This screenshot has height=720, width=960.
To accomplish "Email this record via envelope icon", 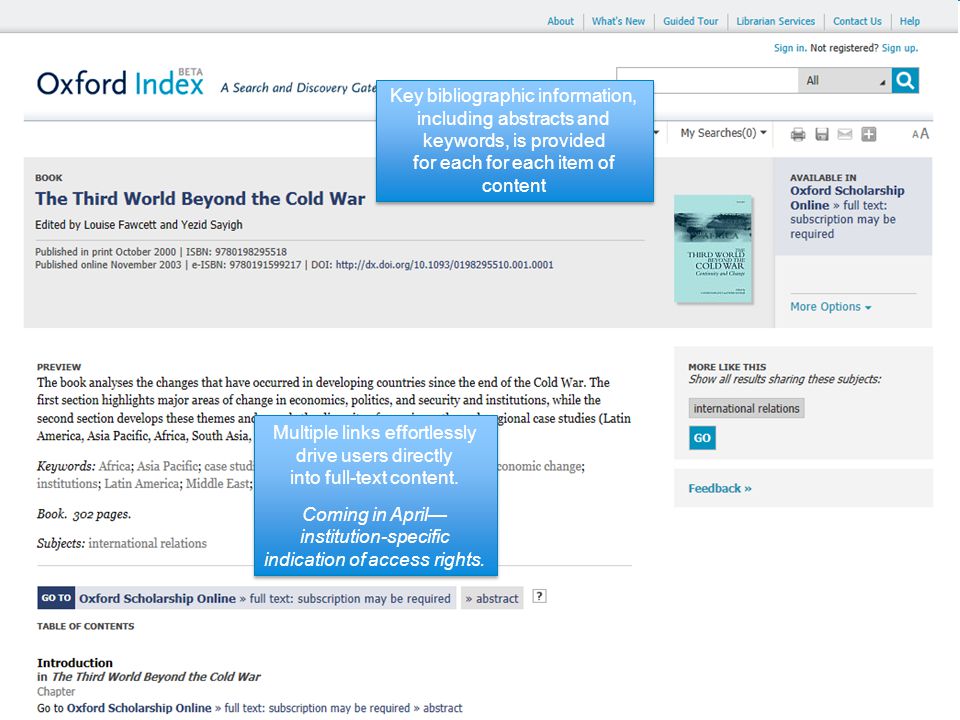I will (845, 134).
